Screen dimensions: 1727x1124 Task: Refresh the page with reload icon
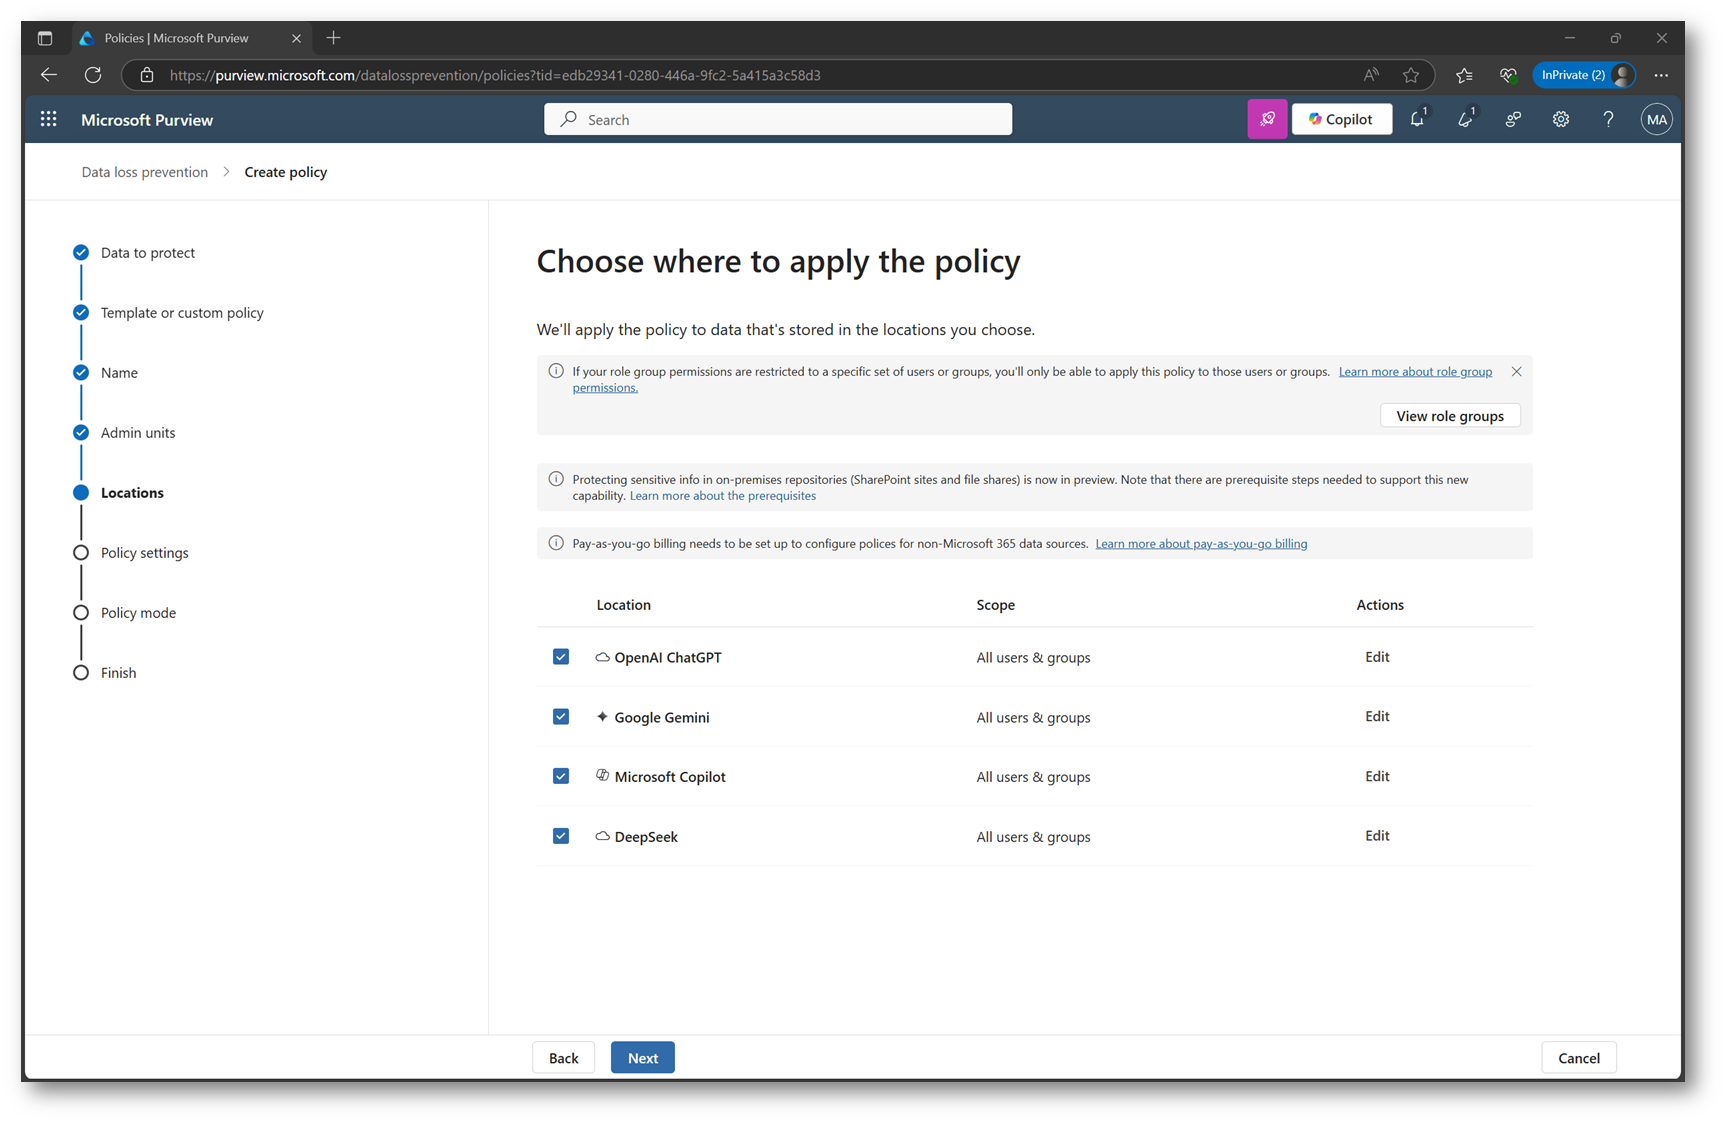tap(93, 75)
